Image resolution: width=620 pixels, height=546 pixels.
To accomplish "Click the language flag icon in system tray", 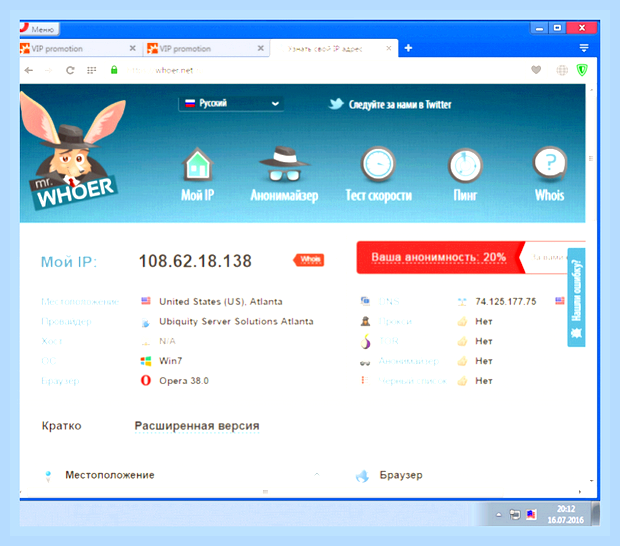I will coord(531,514).
